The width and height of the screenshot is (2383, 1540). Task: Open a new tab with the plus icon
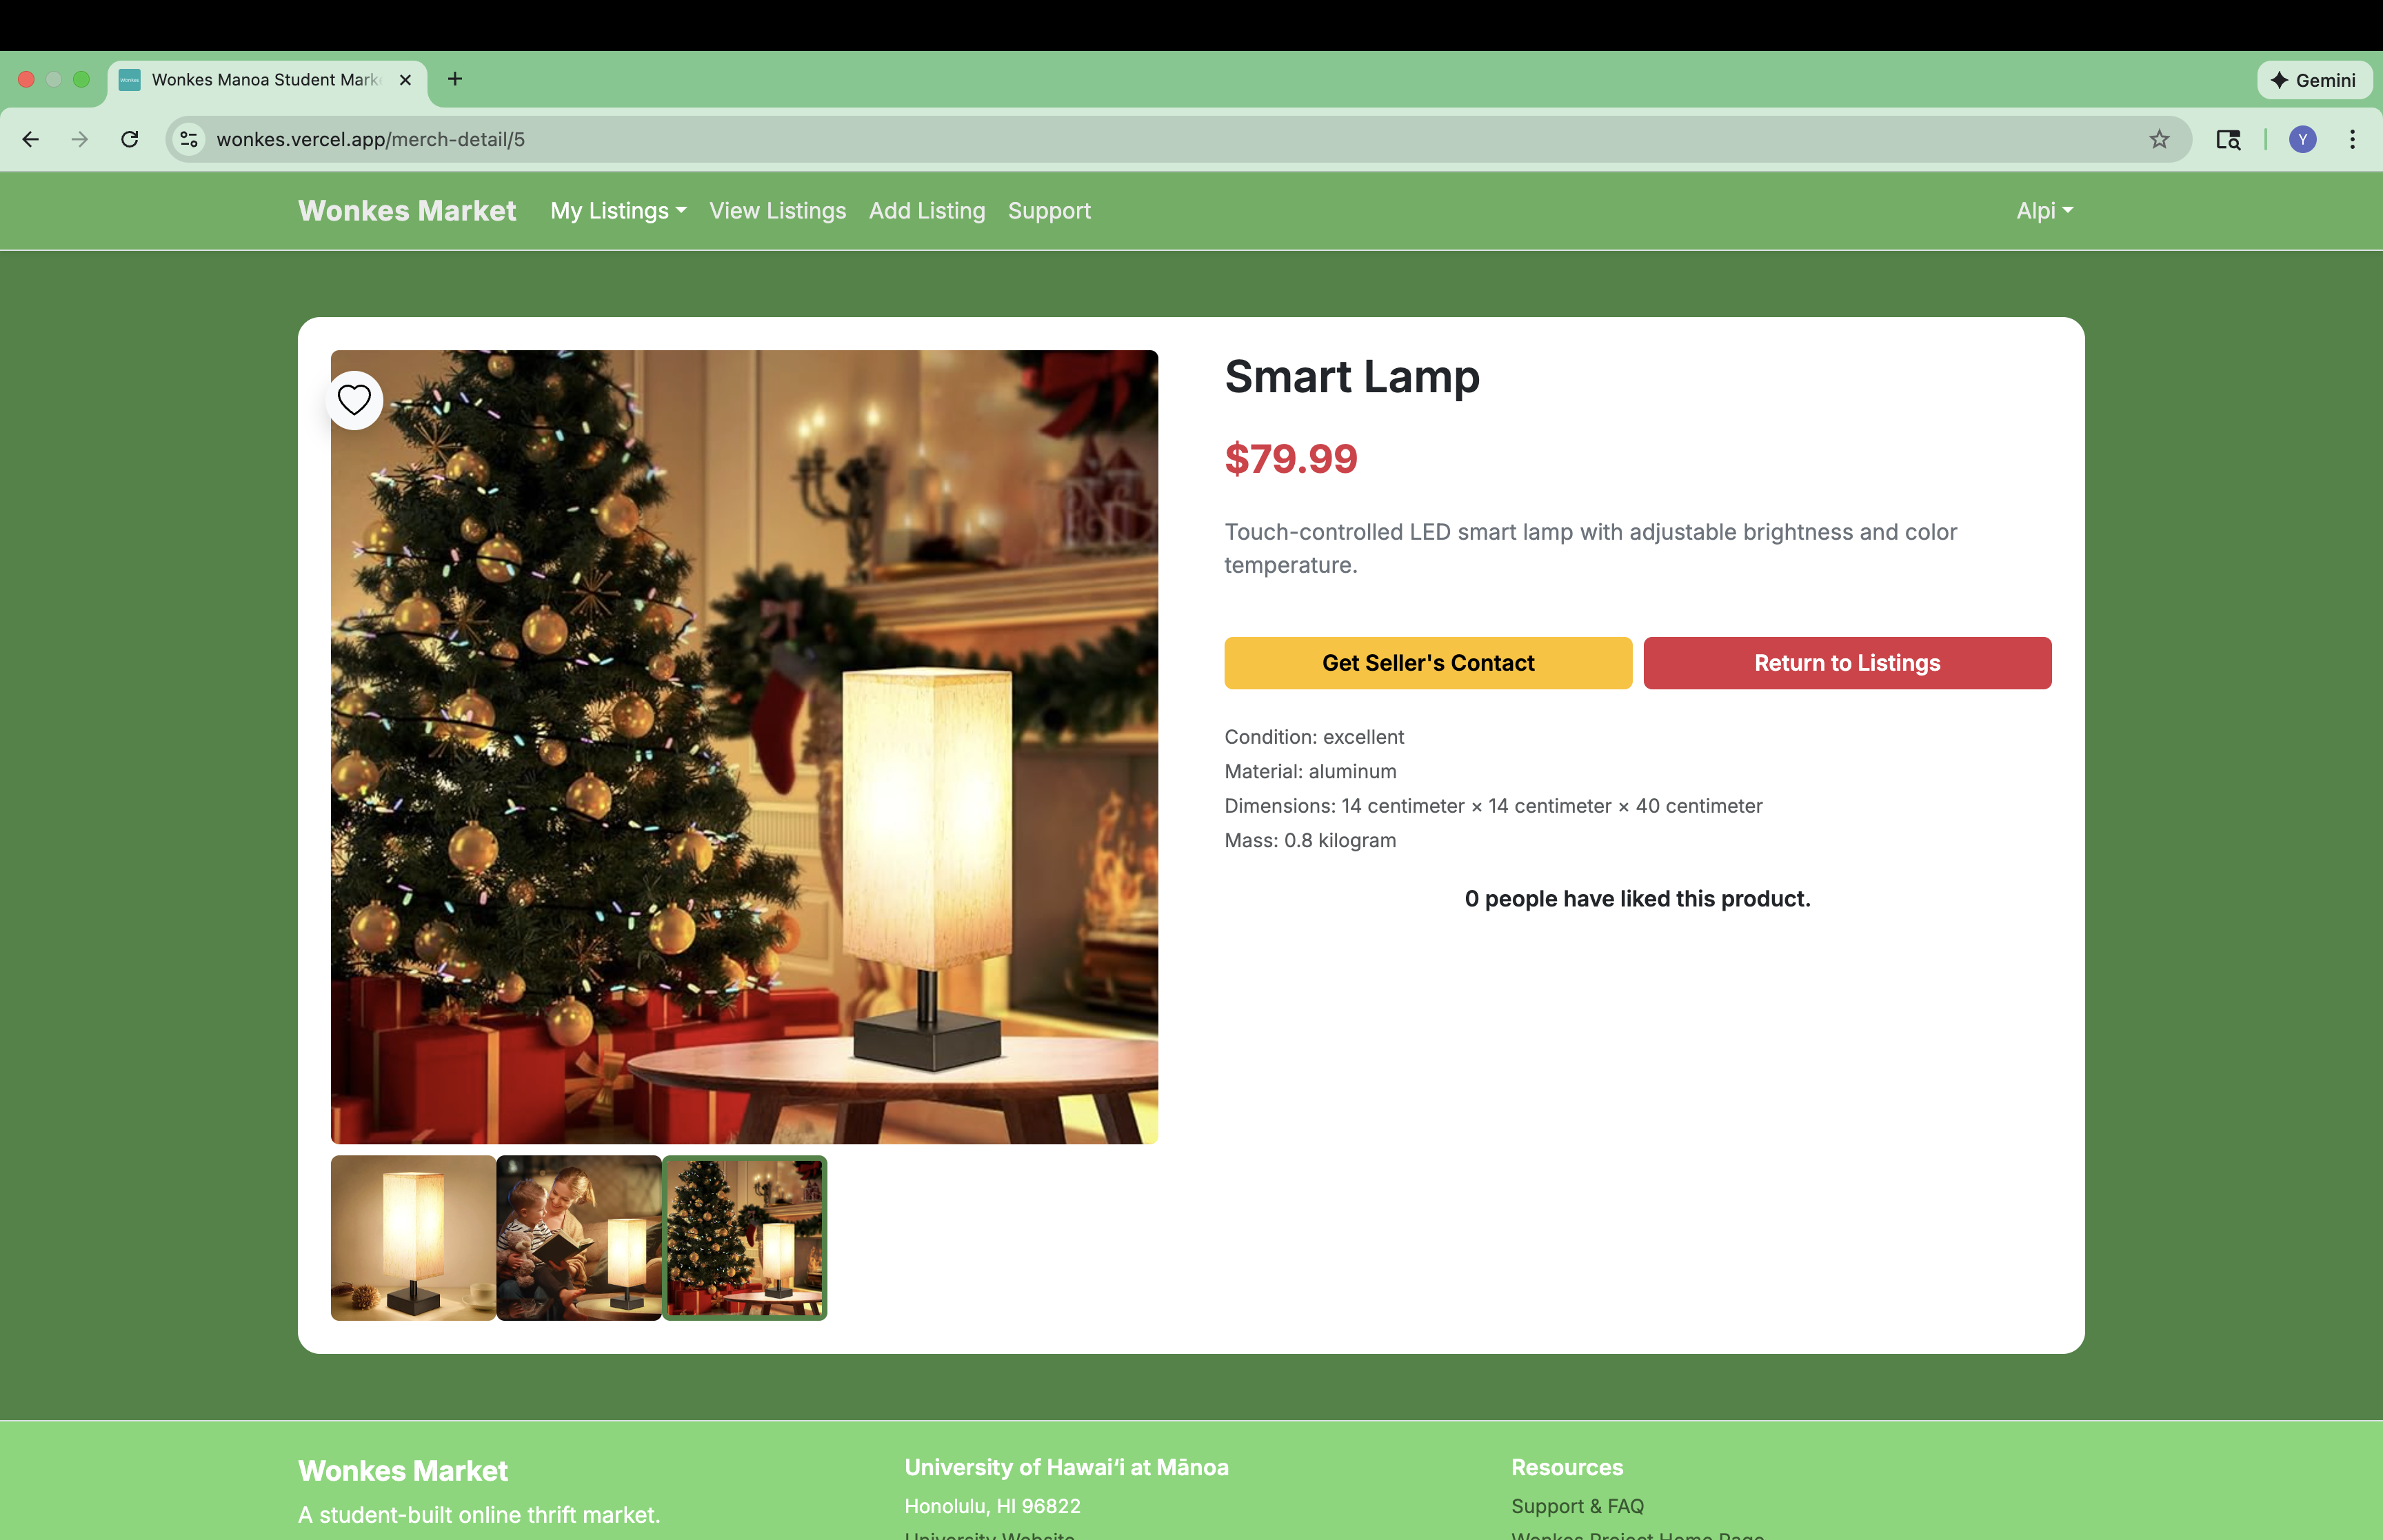pos(455,79)
